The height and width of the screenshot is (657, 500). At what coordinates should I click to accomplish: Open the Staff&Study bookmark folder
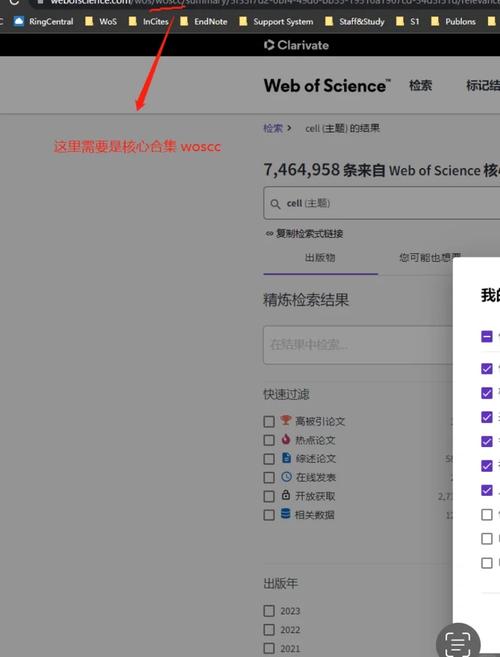point(355,21)
